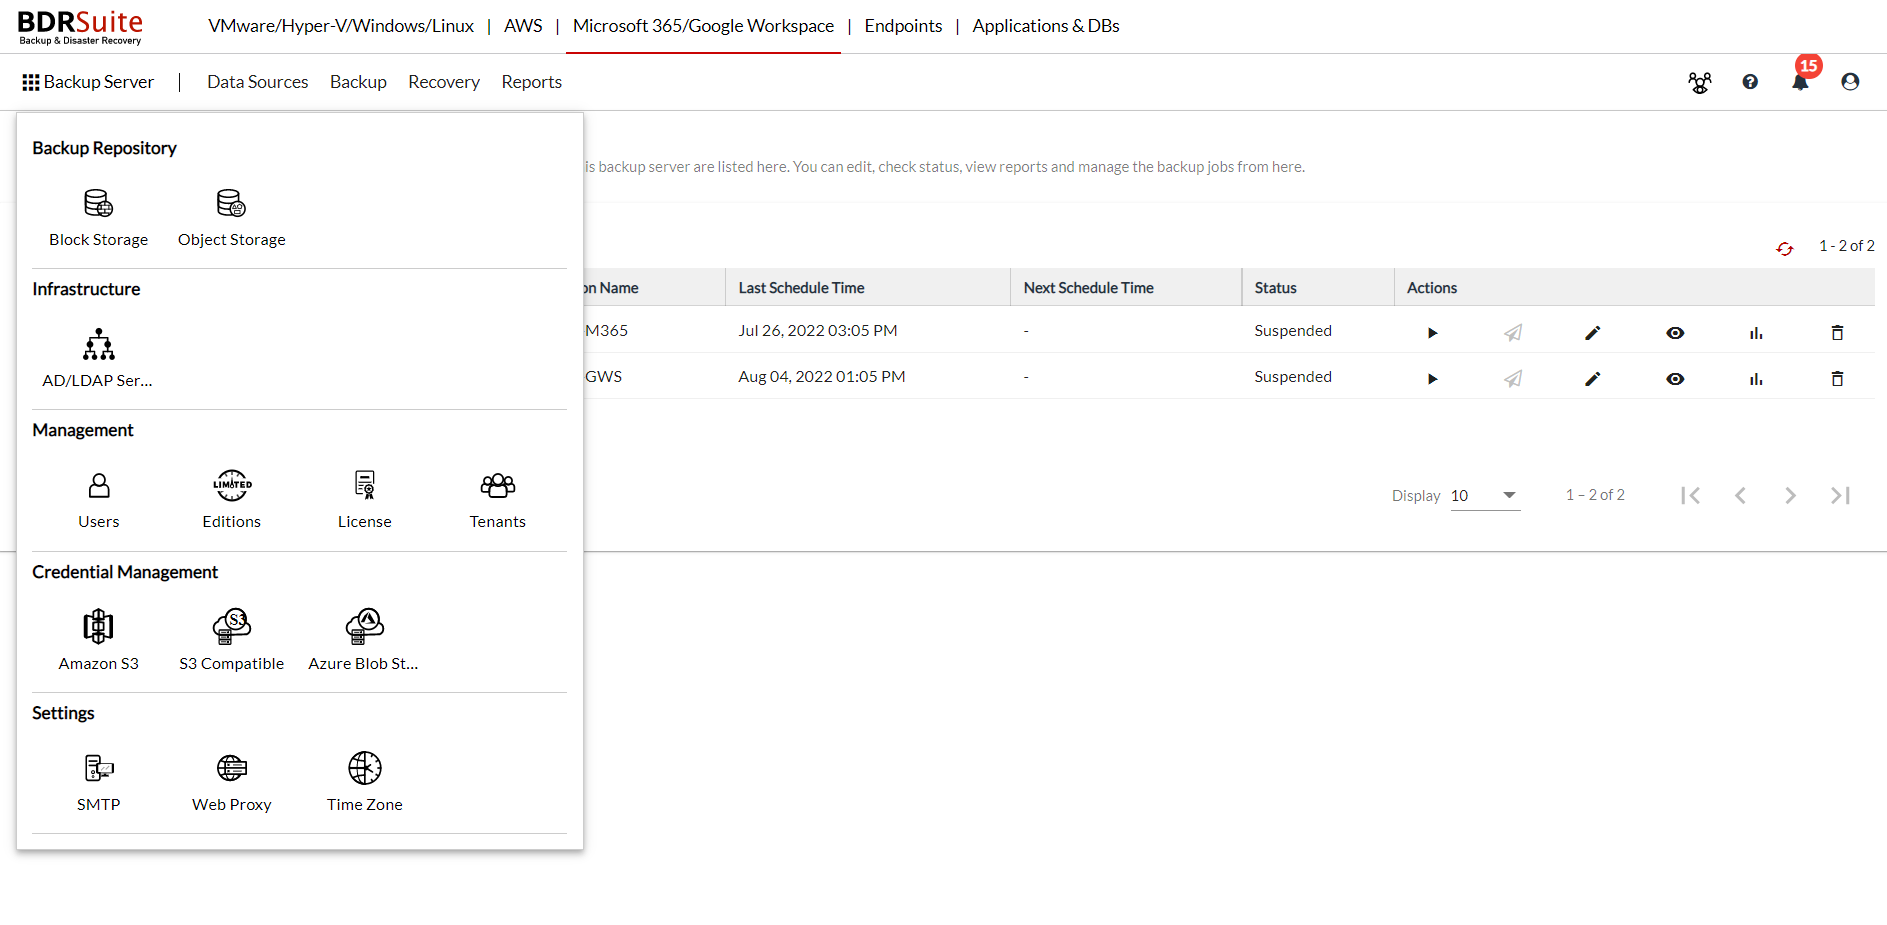The image size is (1887, 925).
Task: Click the Jul 26, 2022 03:05 PM cell
Action: [817, 331]
